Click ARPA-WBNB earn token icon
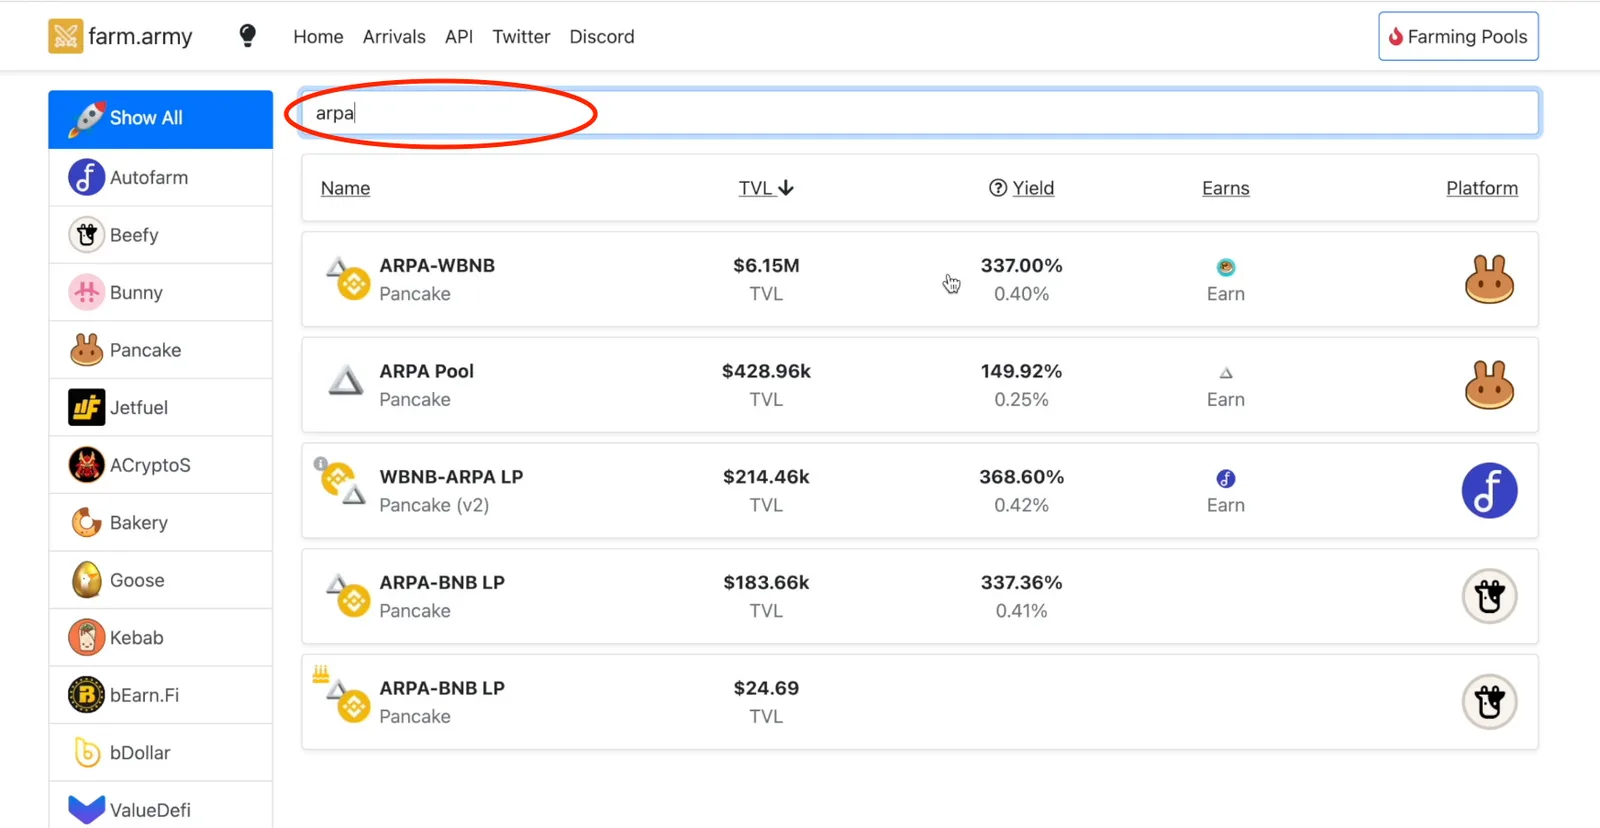1600x828 pixels. pyautogui.click(x=1226, y=267)
